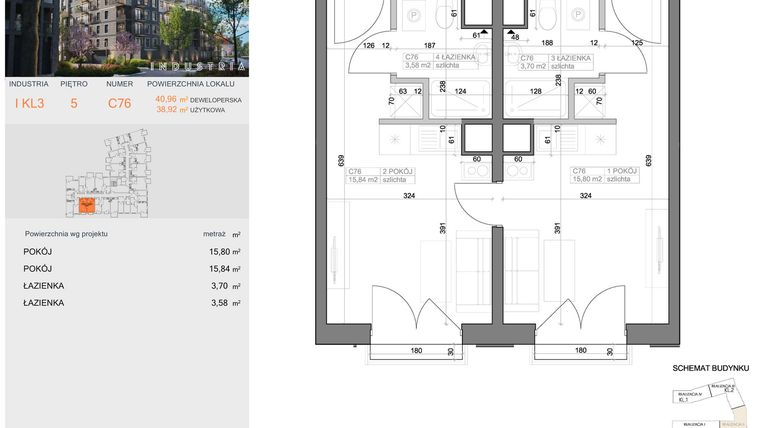Click the orange highlighted unit on site map
Viewport: 760px width, 428px height.
pos(87,207)
